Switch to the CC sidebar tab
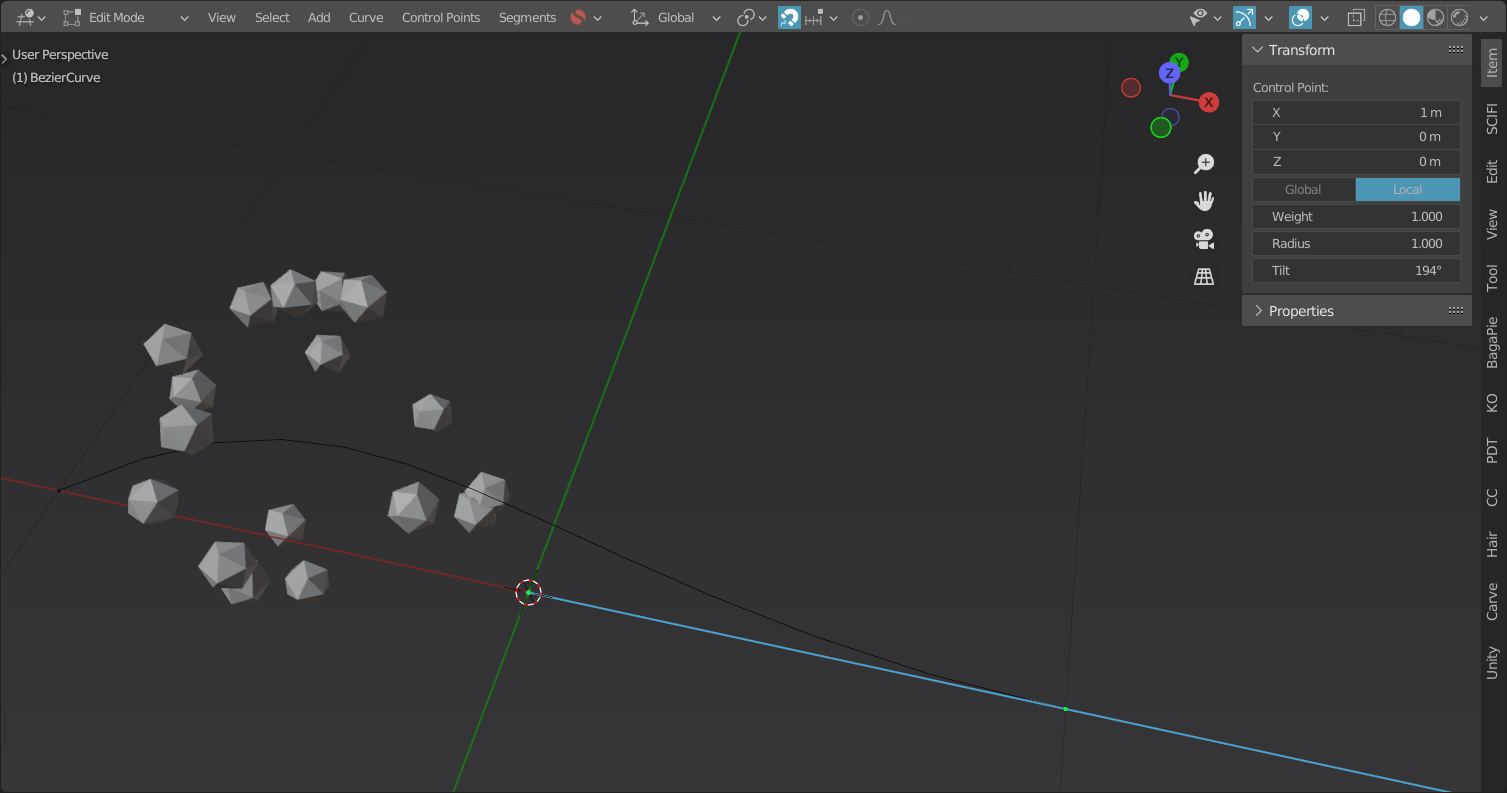The image size is (1507, 793). [1491, 497]
